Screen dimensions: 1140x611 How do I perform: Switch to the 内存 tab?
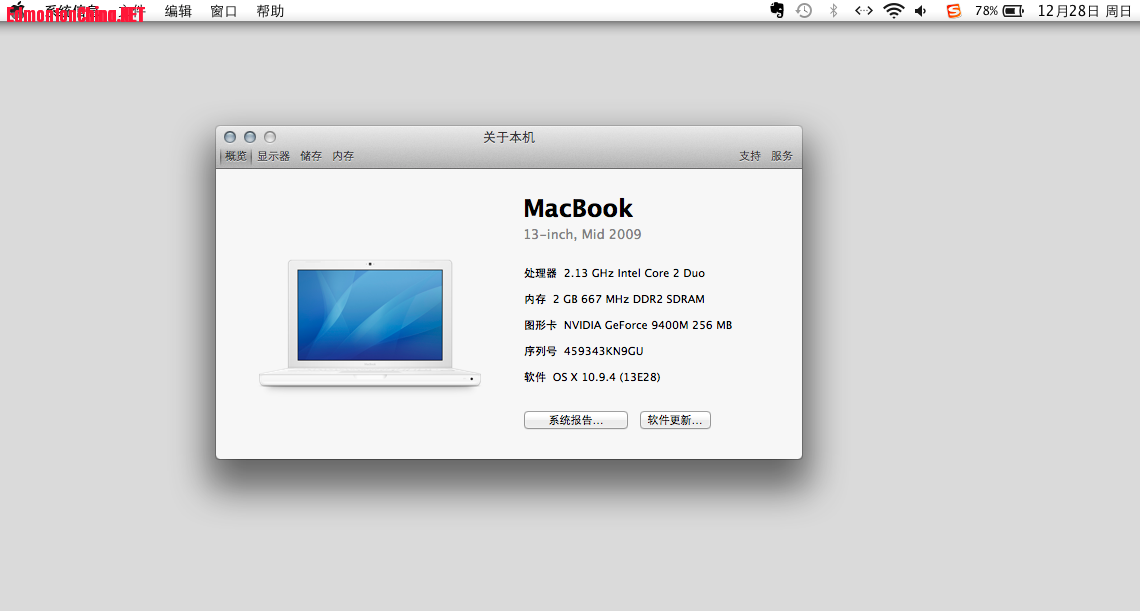[x=343, y=156]
